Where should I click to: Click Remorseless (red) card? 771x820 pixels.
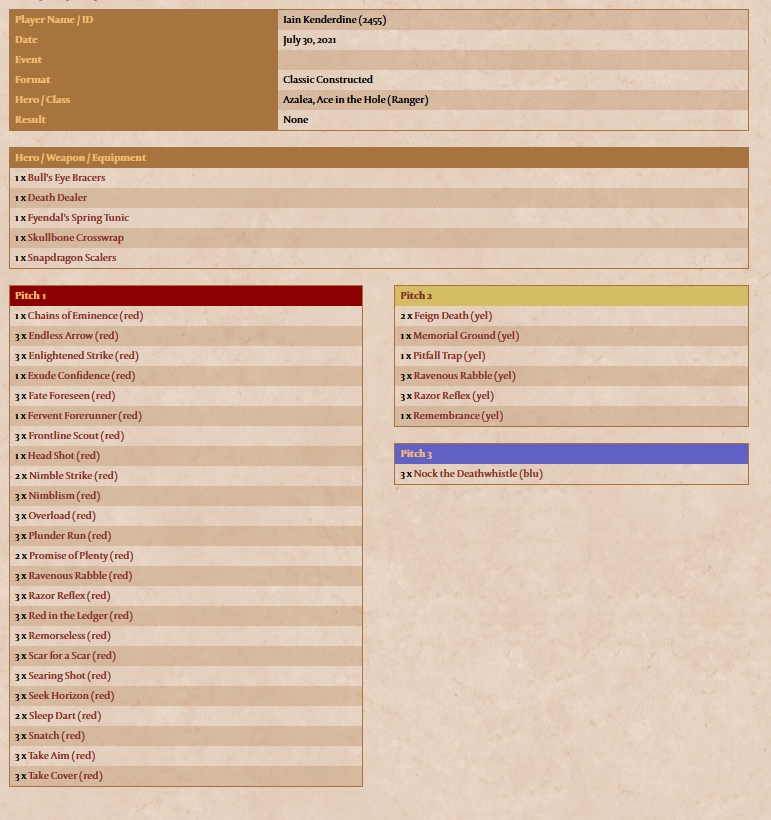tap(70, 635)
